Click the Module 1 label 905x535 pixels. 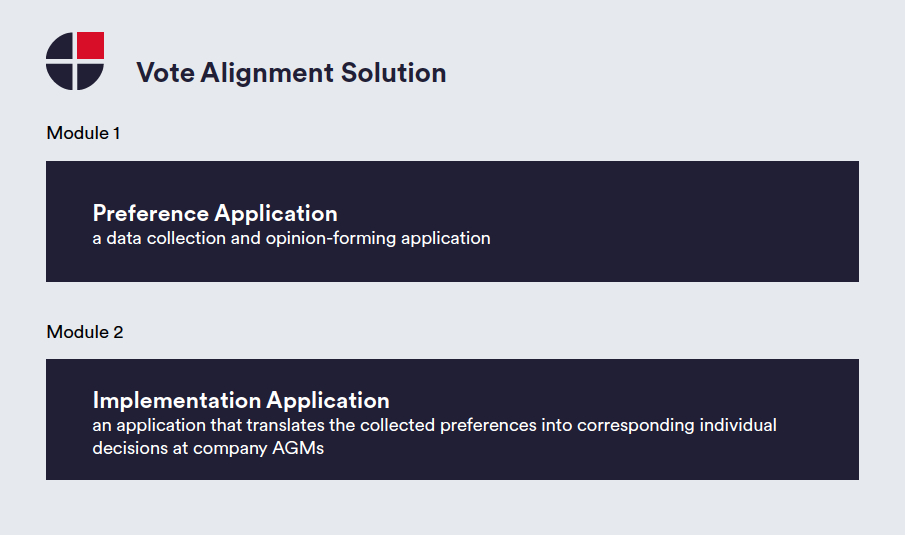[83, 133]
